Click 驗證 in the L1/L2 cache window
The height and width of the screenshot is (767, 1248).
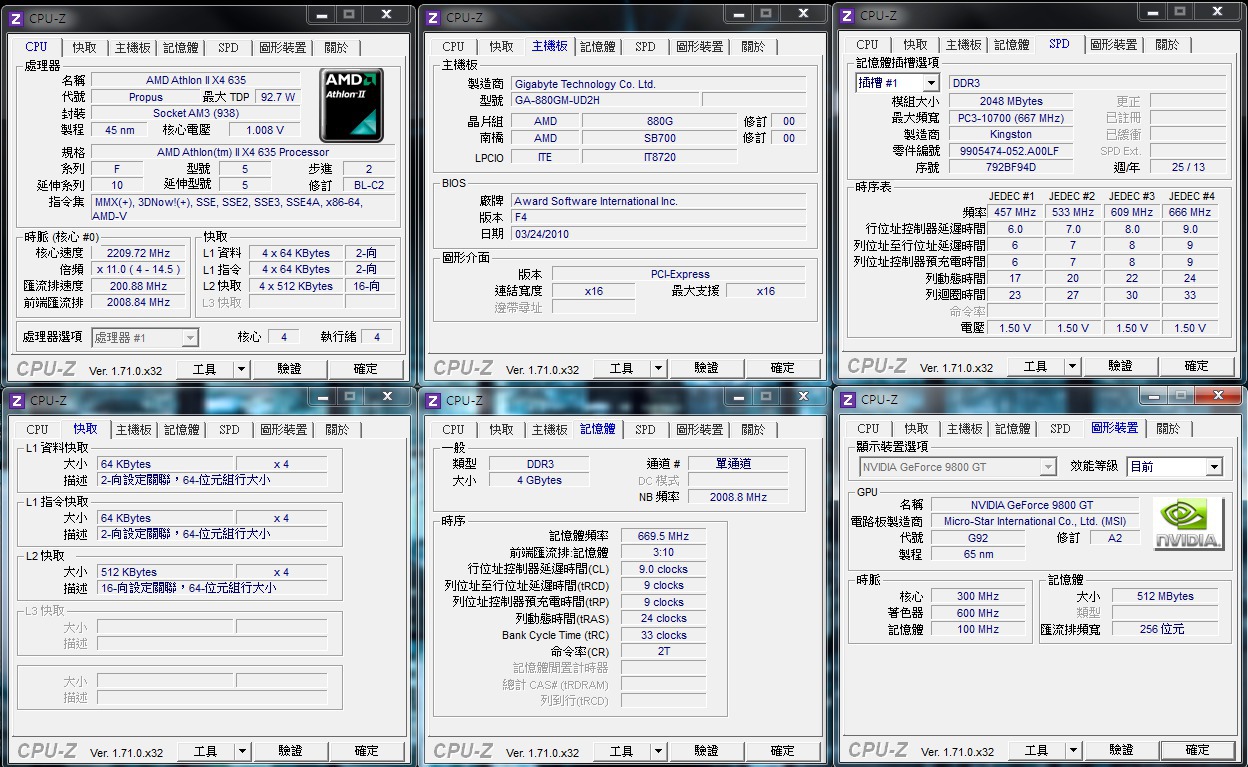(x=290, y=751)
